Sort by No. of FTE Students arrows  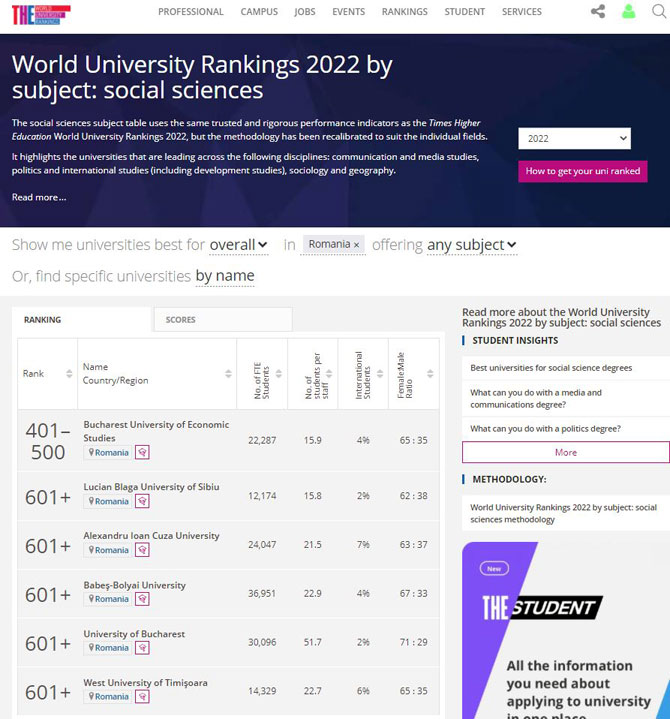[278, 374]
